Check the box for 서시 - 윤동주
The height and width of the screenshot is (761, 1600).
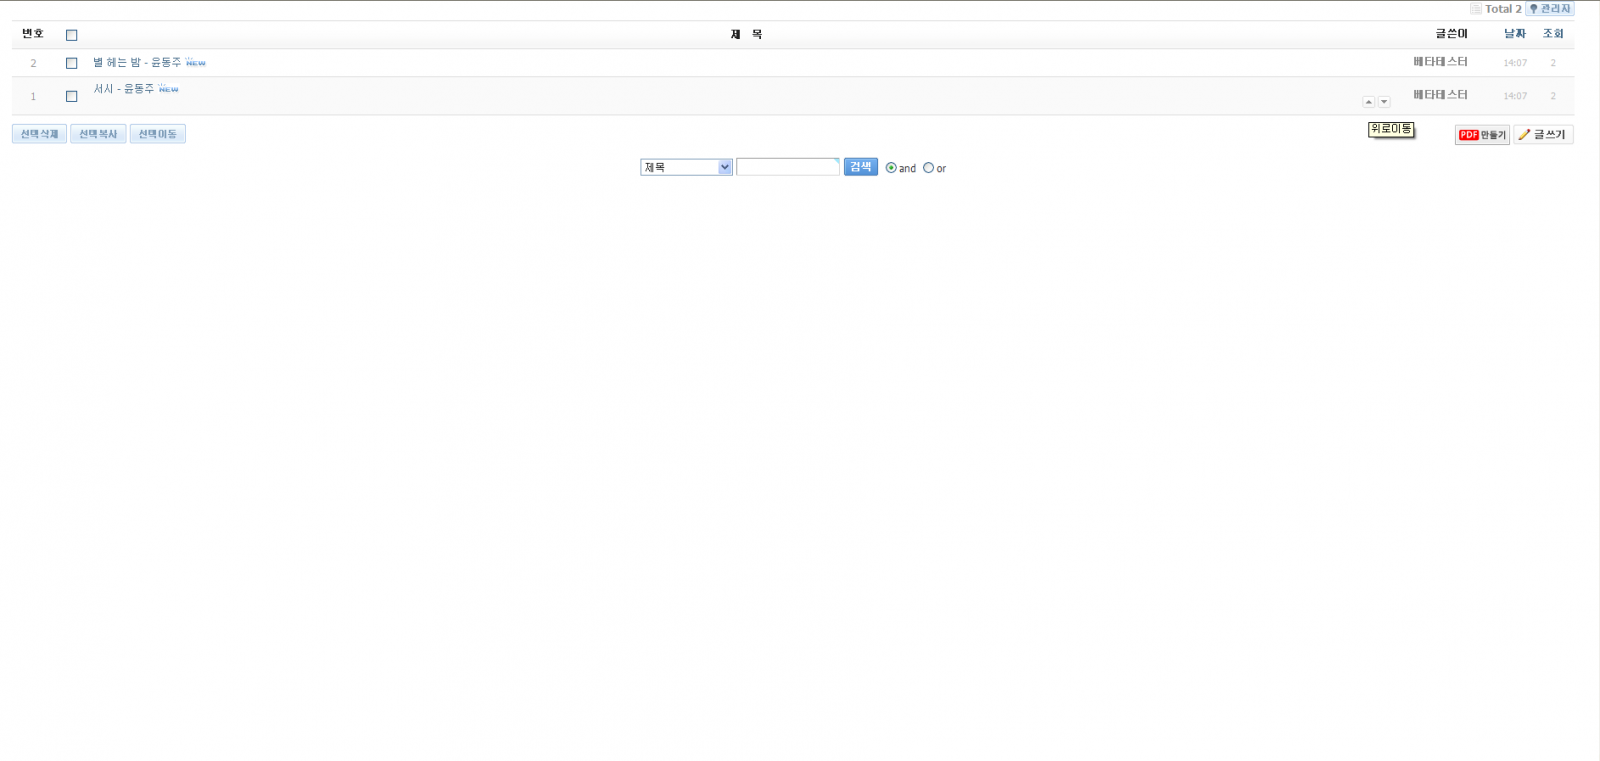tap(72, 96)
